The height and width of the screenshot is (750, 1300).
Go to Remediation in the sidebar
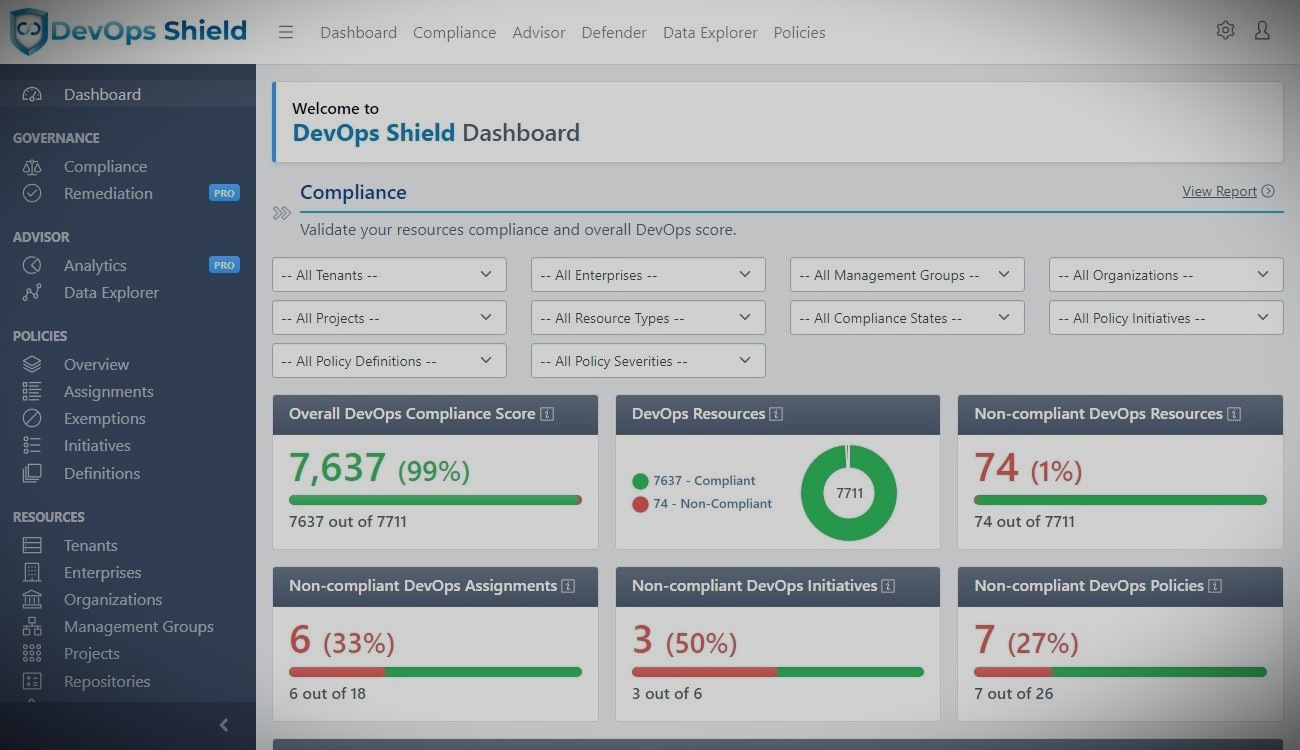[108, 194]
